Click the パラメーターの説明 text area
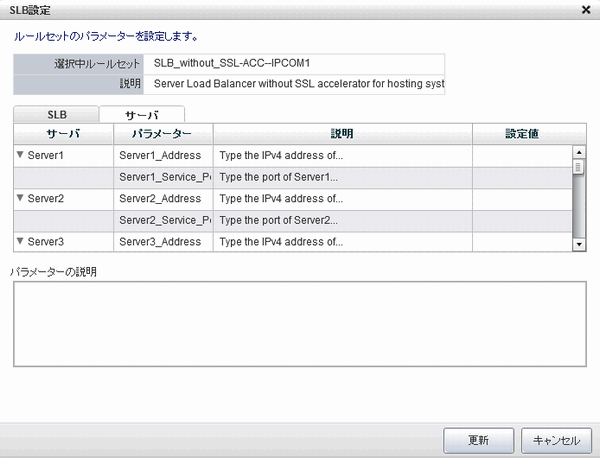 (300, 324)
